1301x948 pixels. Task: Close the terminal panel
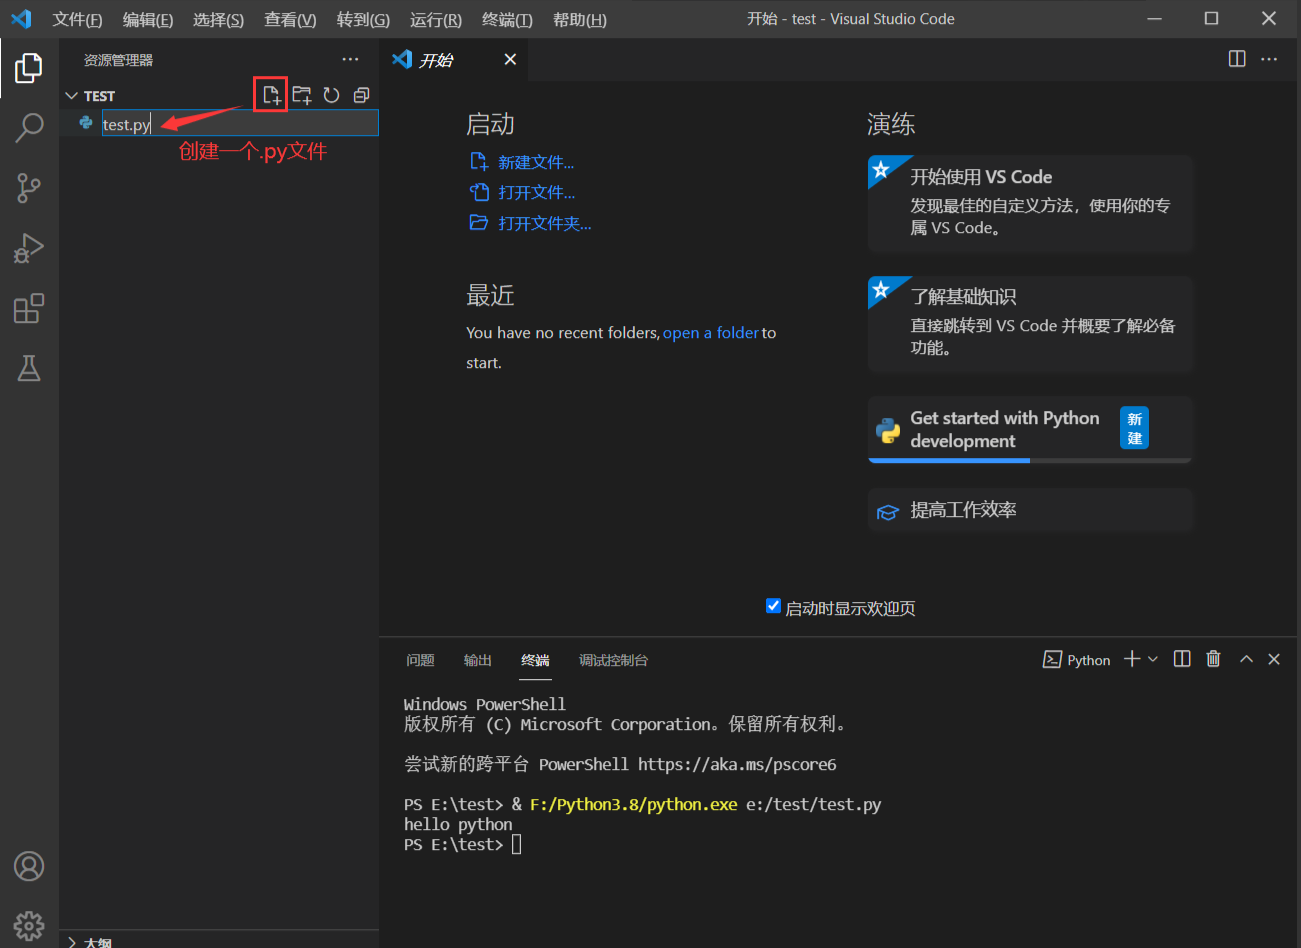click(x=1274, y=659)
